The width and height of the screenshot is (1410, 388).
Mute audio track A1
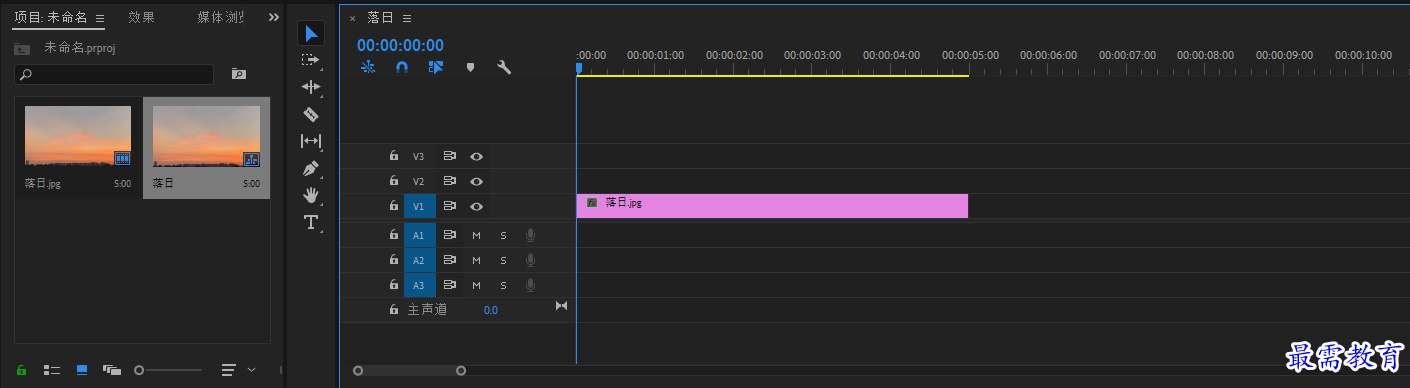477,235
